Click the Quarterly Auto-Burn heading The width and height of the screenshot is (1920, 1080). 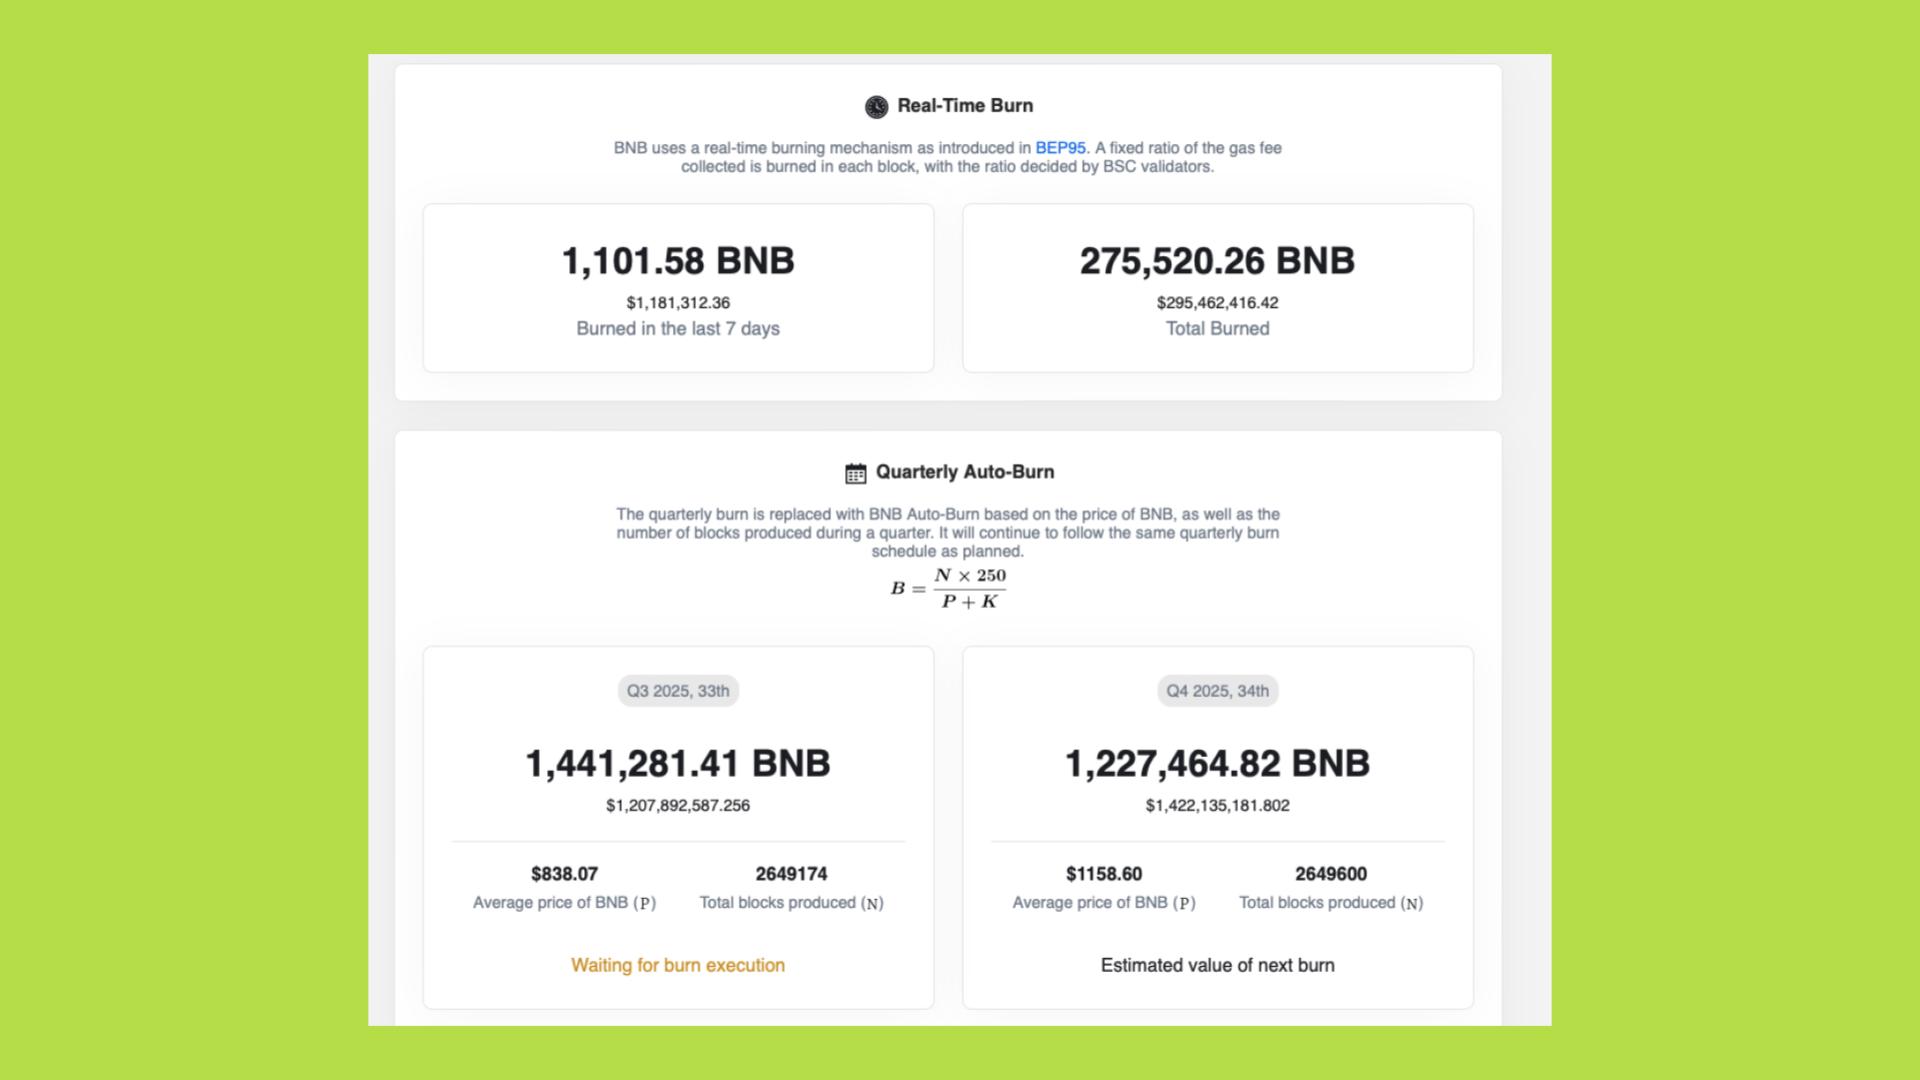coord(964,472)
